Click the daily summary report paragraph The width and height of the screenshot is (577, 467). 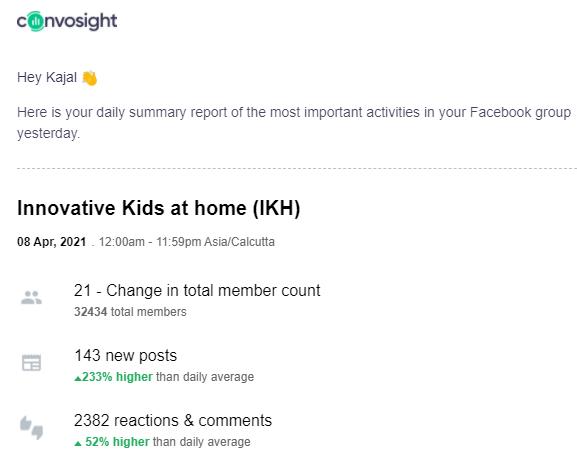pos(294,123)
